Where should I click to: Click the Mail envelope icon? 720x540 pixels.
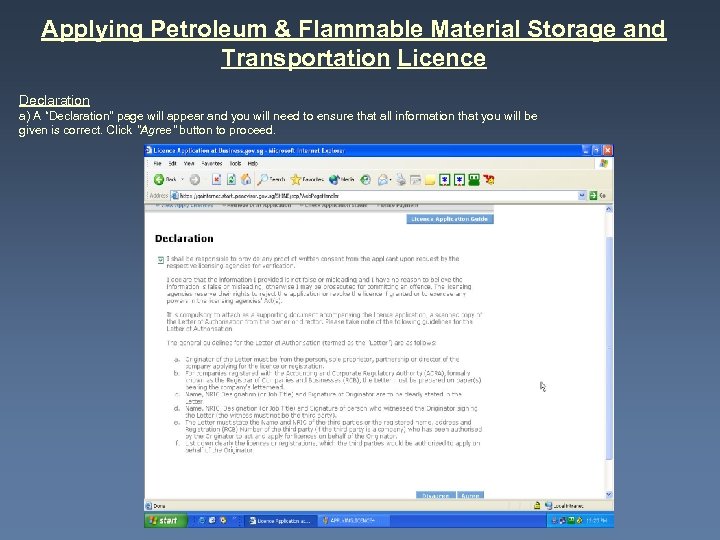point(382,180)
